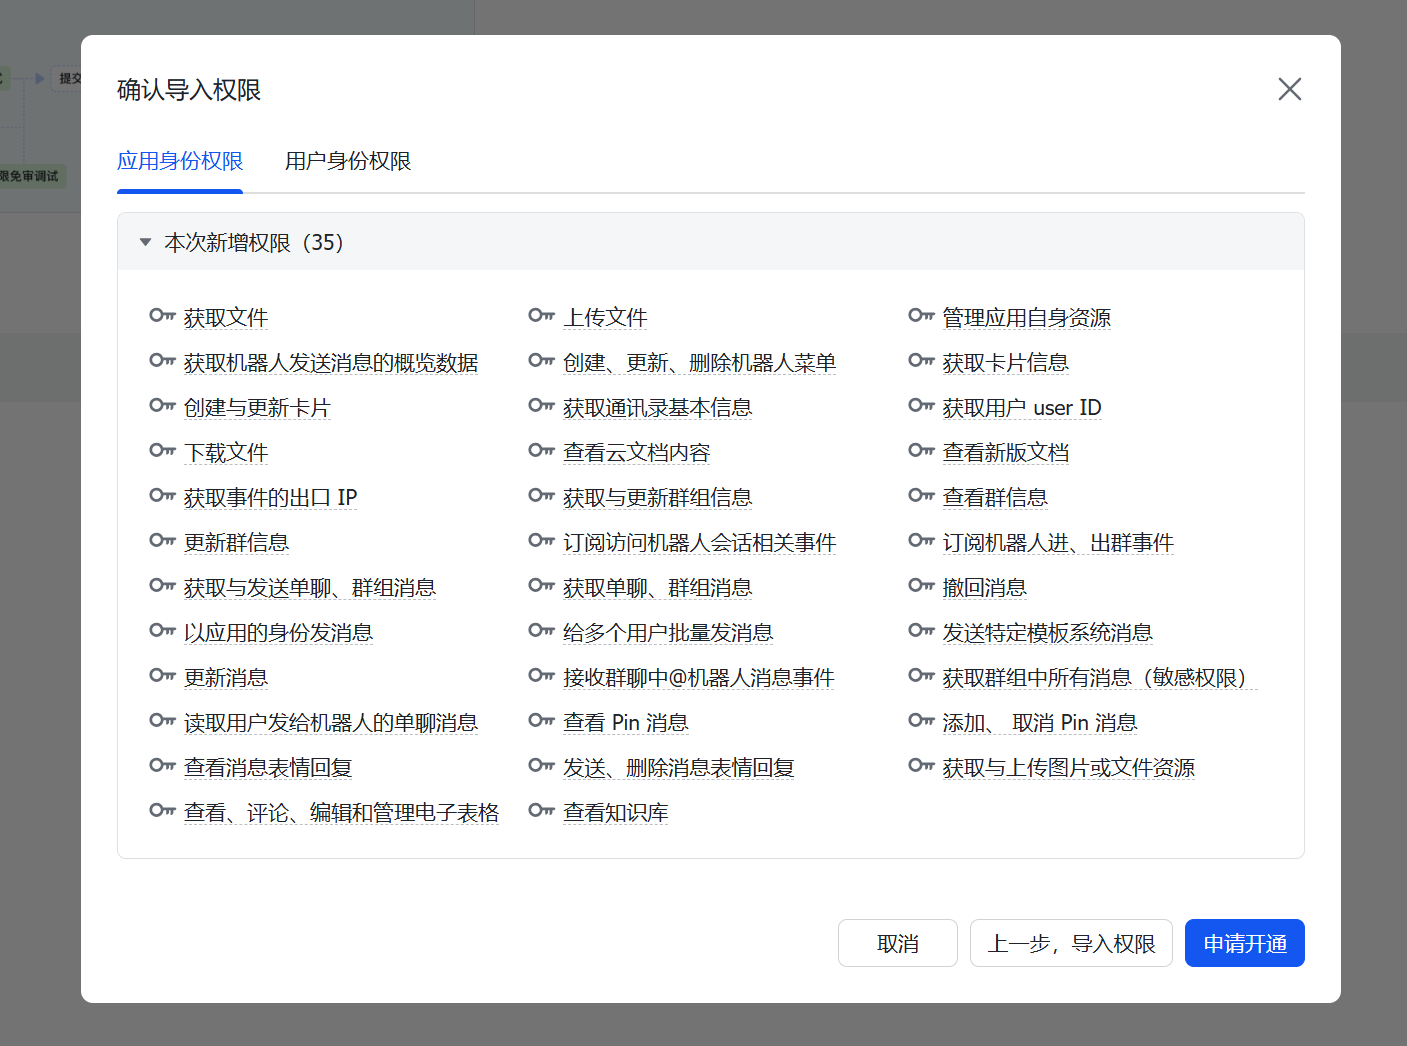Go back with 上一步，导入权限 button

(1071, 943)
